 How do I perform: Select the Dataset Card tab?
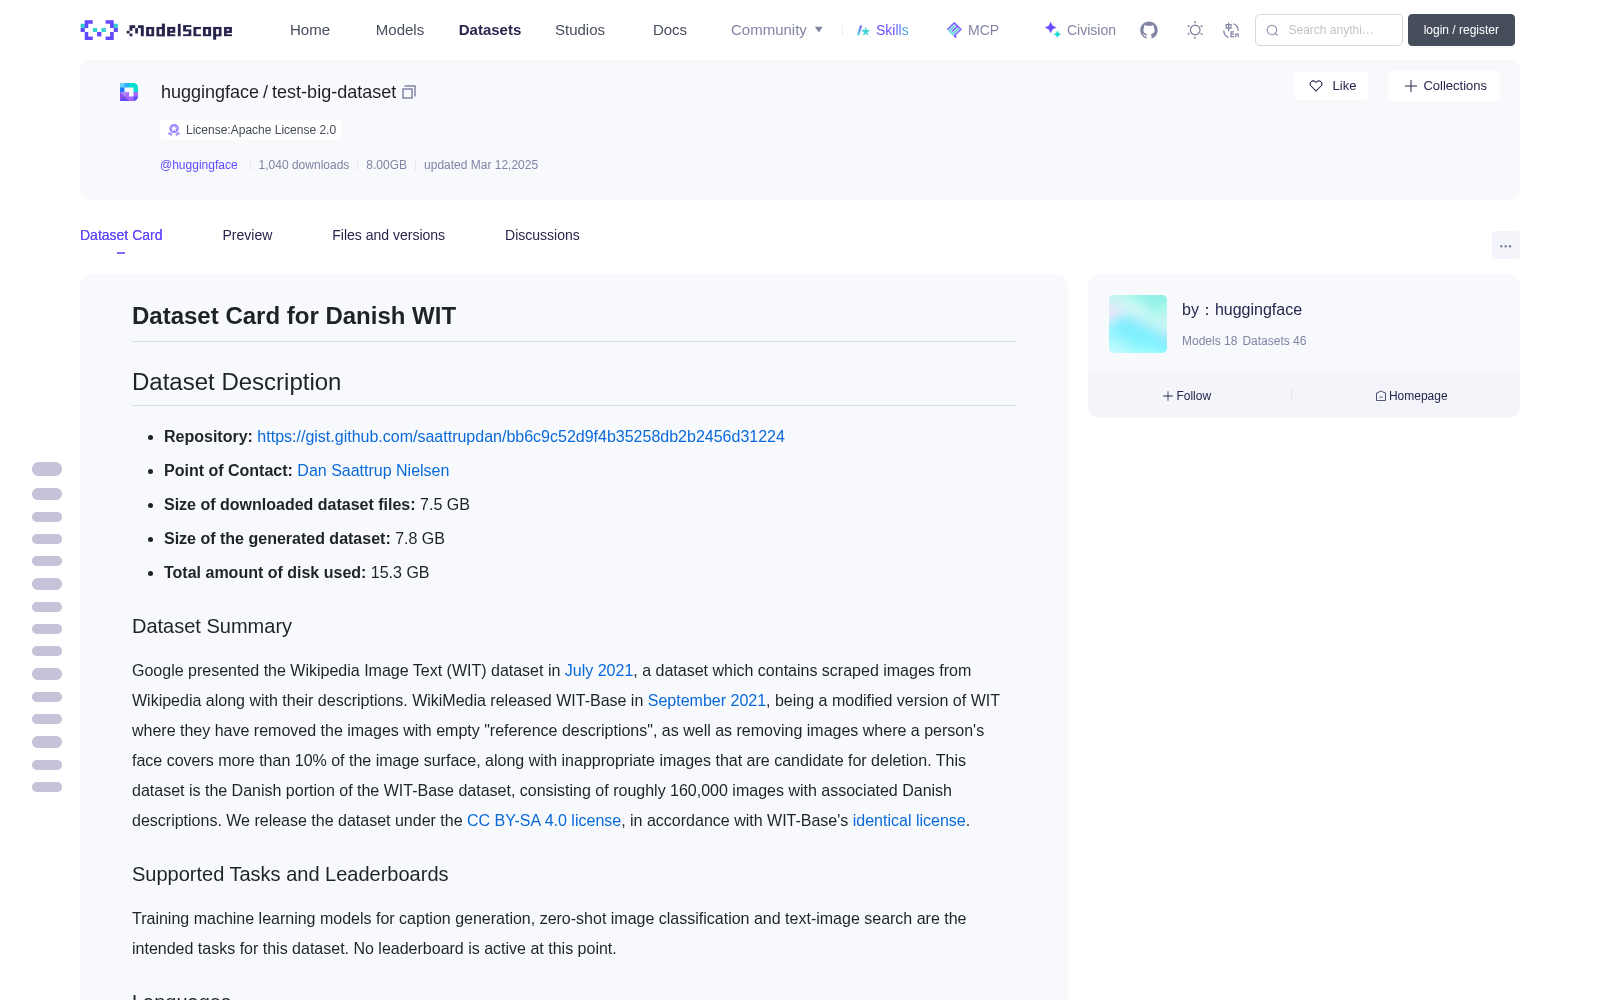click(x=121, y=235)
